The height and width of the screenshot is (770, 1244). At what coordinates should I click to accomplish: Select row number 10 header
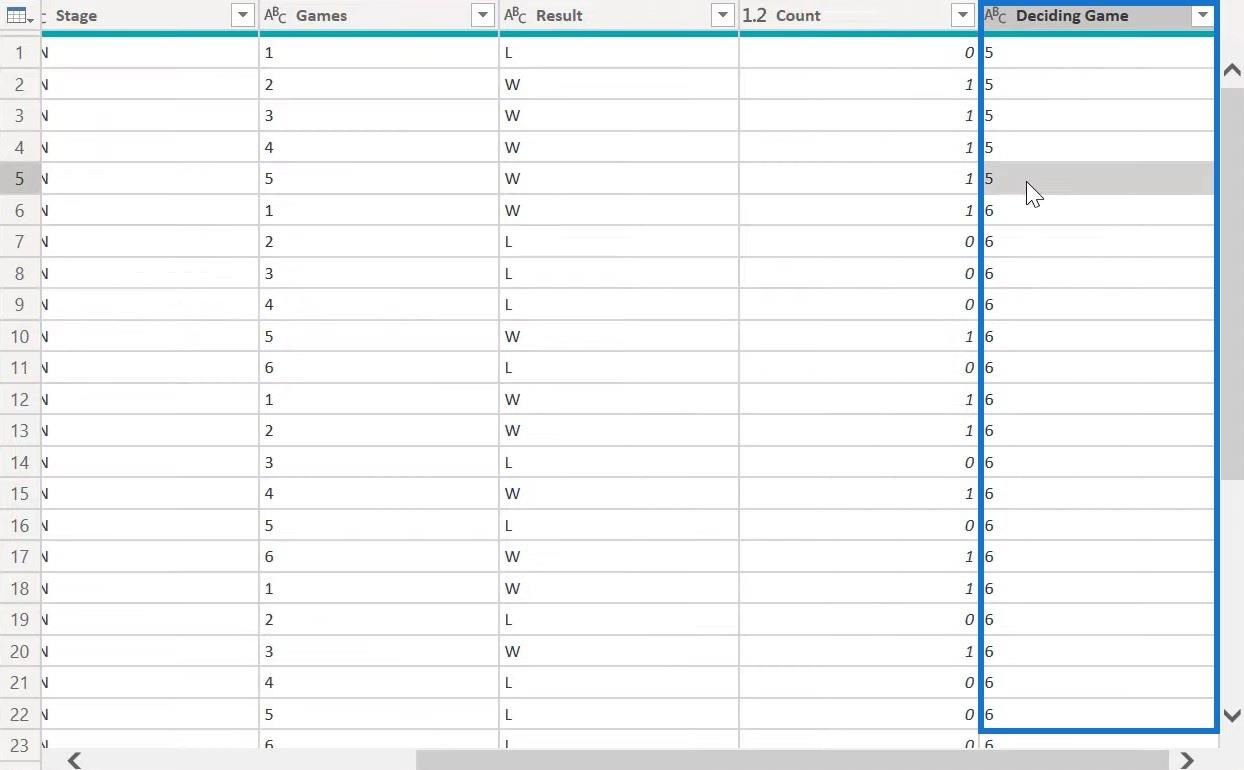click(20, 337)
